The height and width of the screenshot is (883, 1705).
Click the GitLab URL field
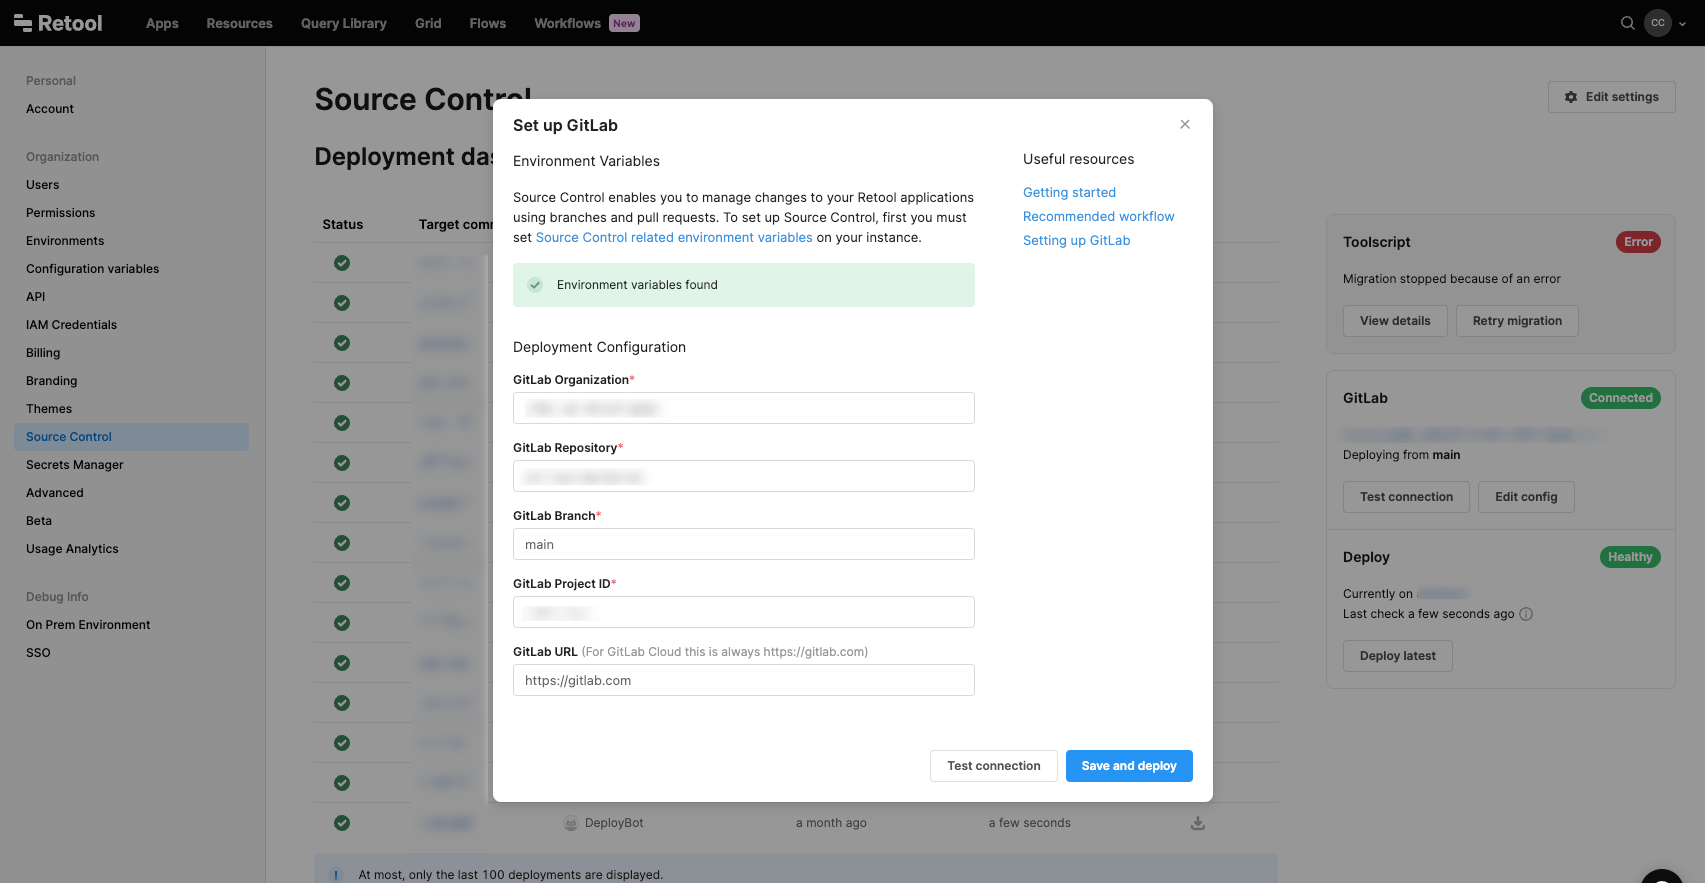click(744, 680)
